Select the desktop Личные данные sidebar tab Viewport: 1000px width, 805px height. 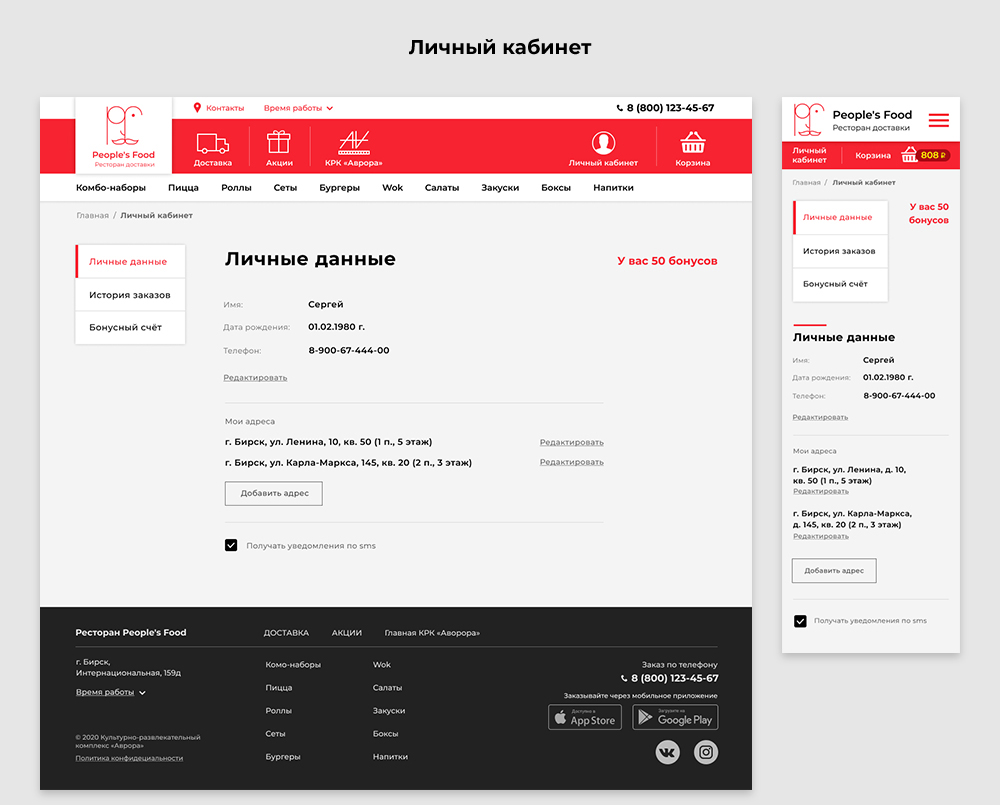[x=130, y=262]
